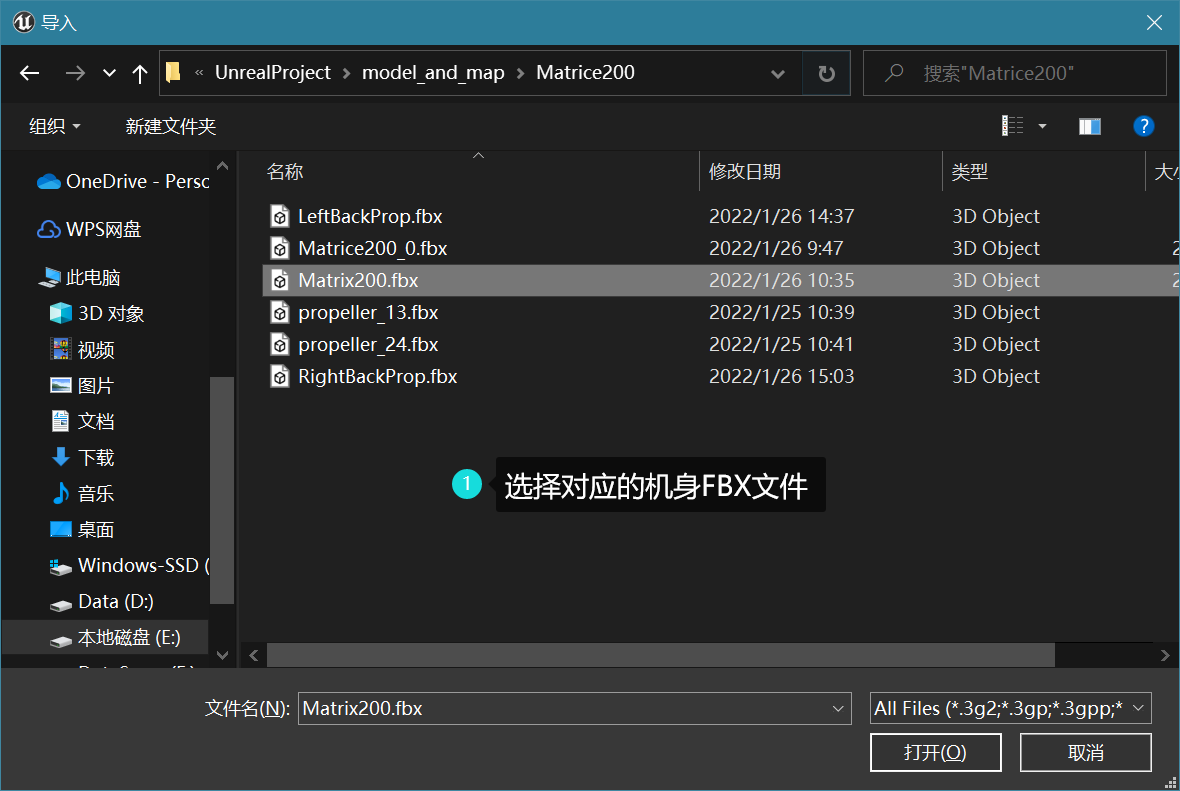Image resolution: width=1180 pixels, height=791 pixels.
Task: Open the view options dropdown arrow
Action: click(1042, 126)
